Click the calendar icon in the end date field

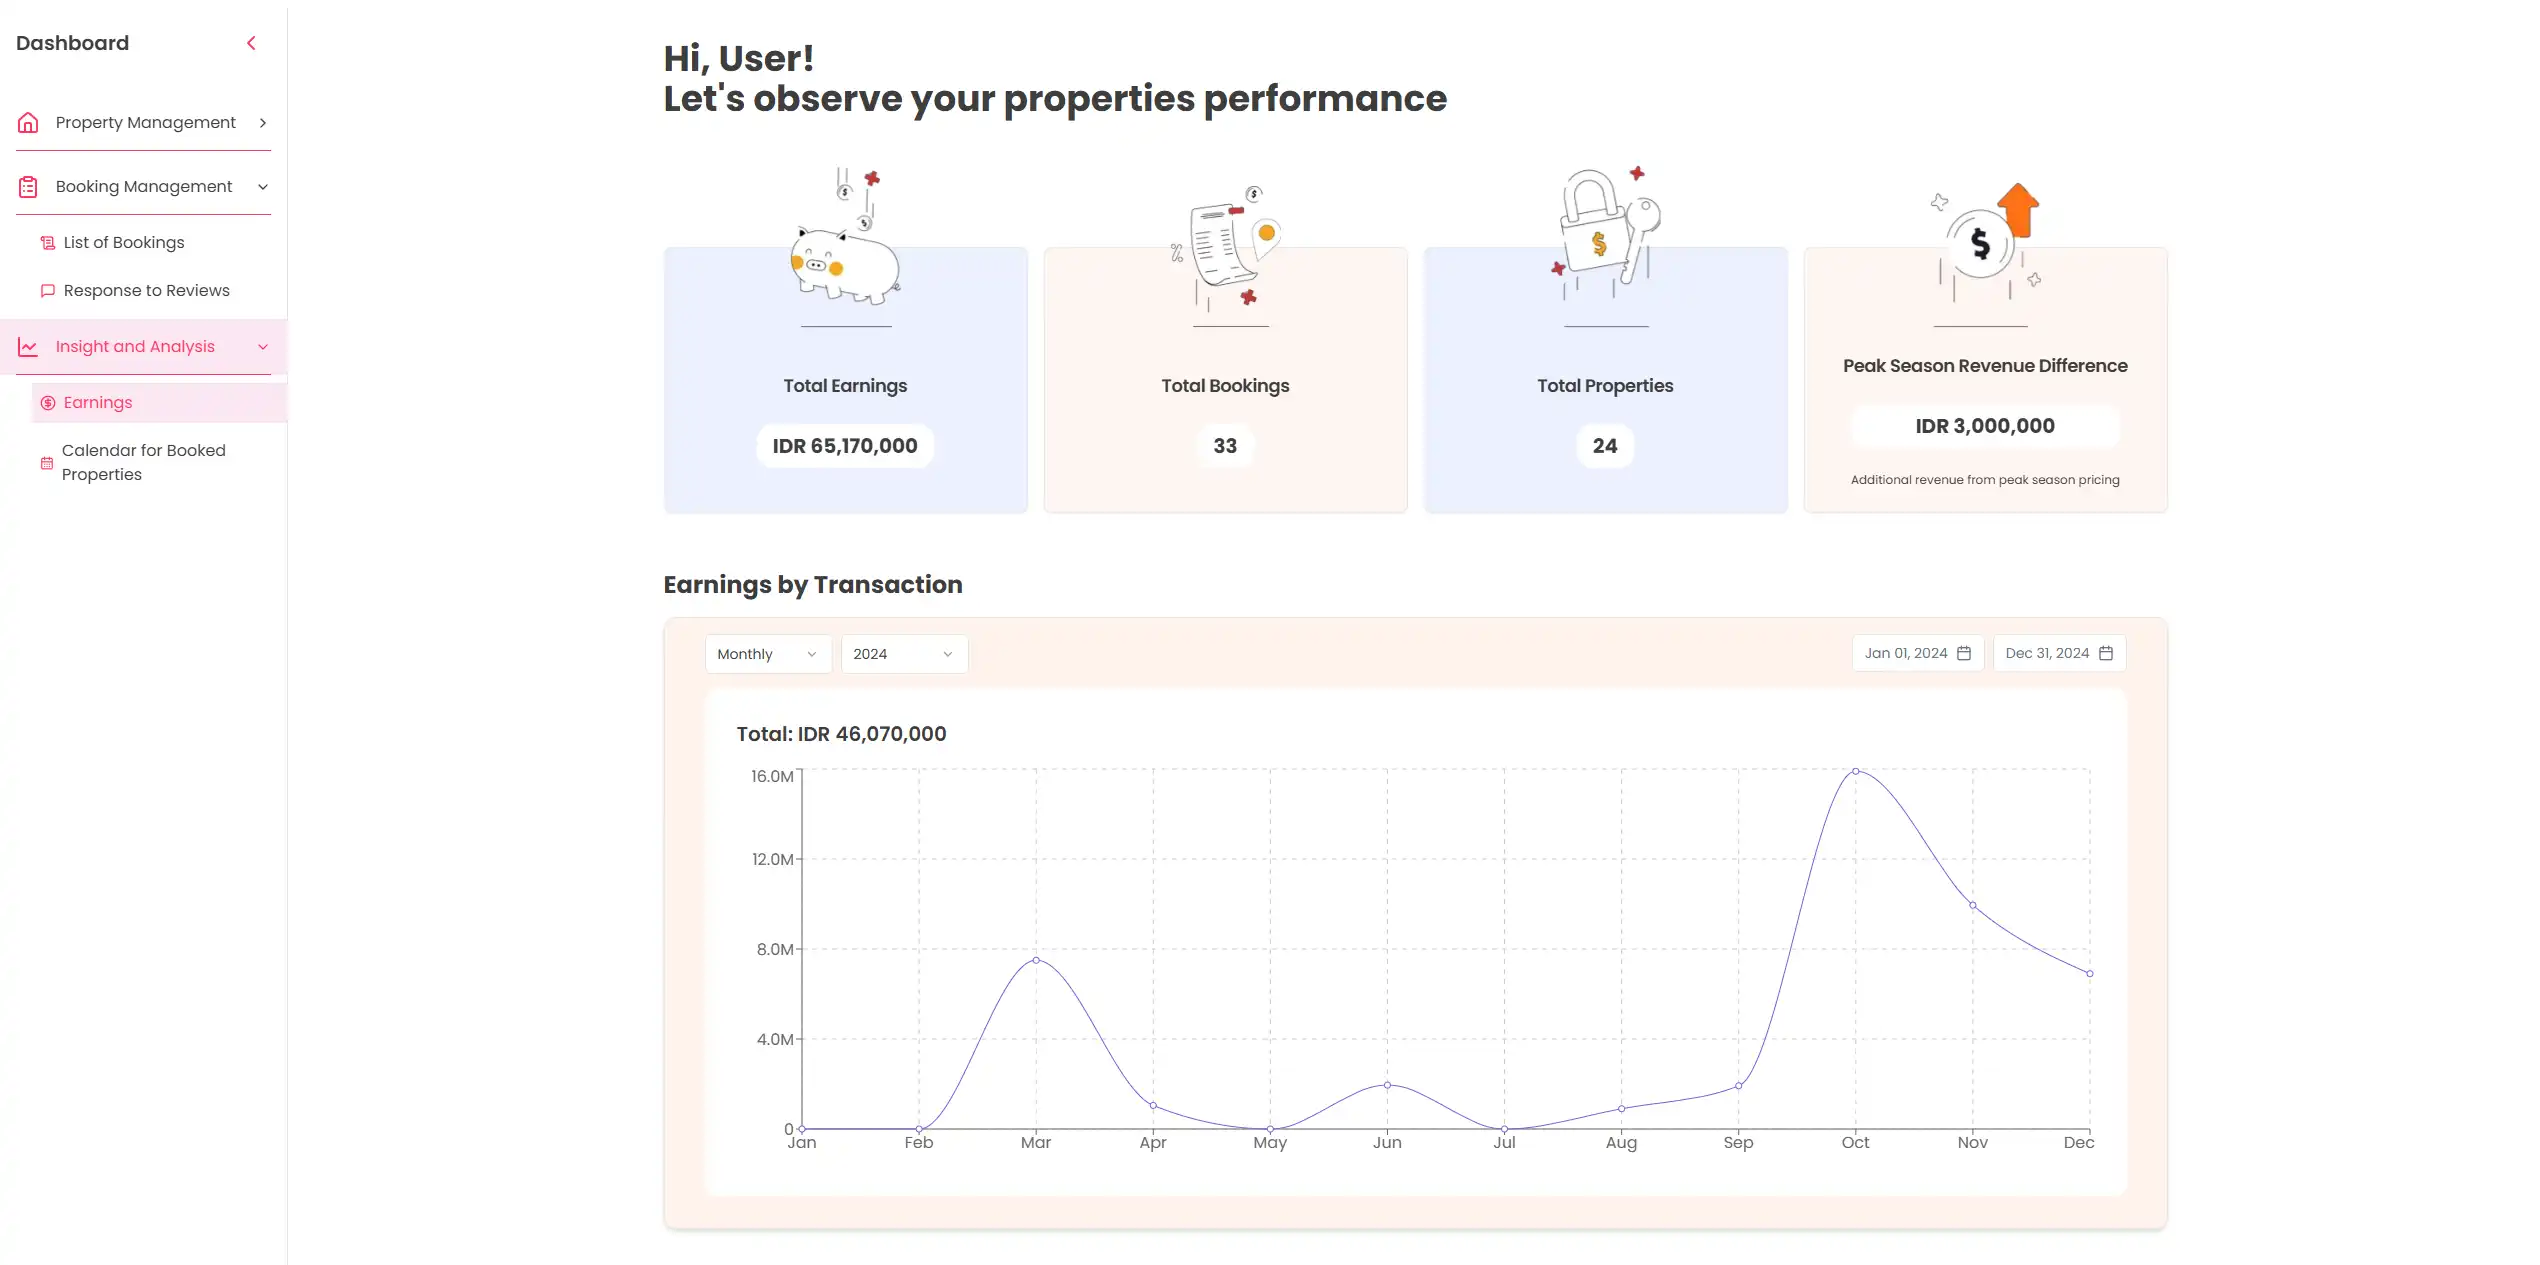pyautogui.click(x=2106, y=654)
